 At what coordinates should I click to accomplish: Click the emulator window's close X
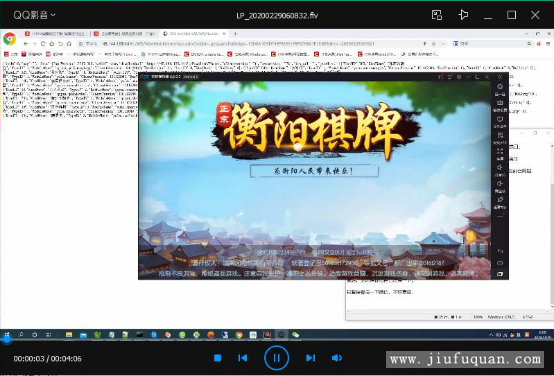pos(487,77)
